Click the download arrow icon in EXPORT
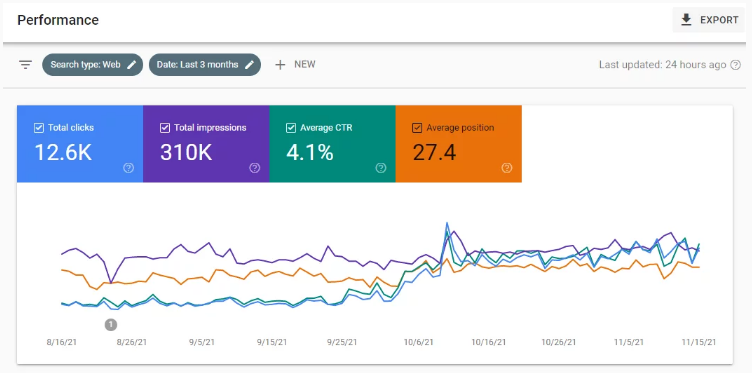 [687, 20]
